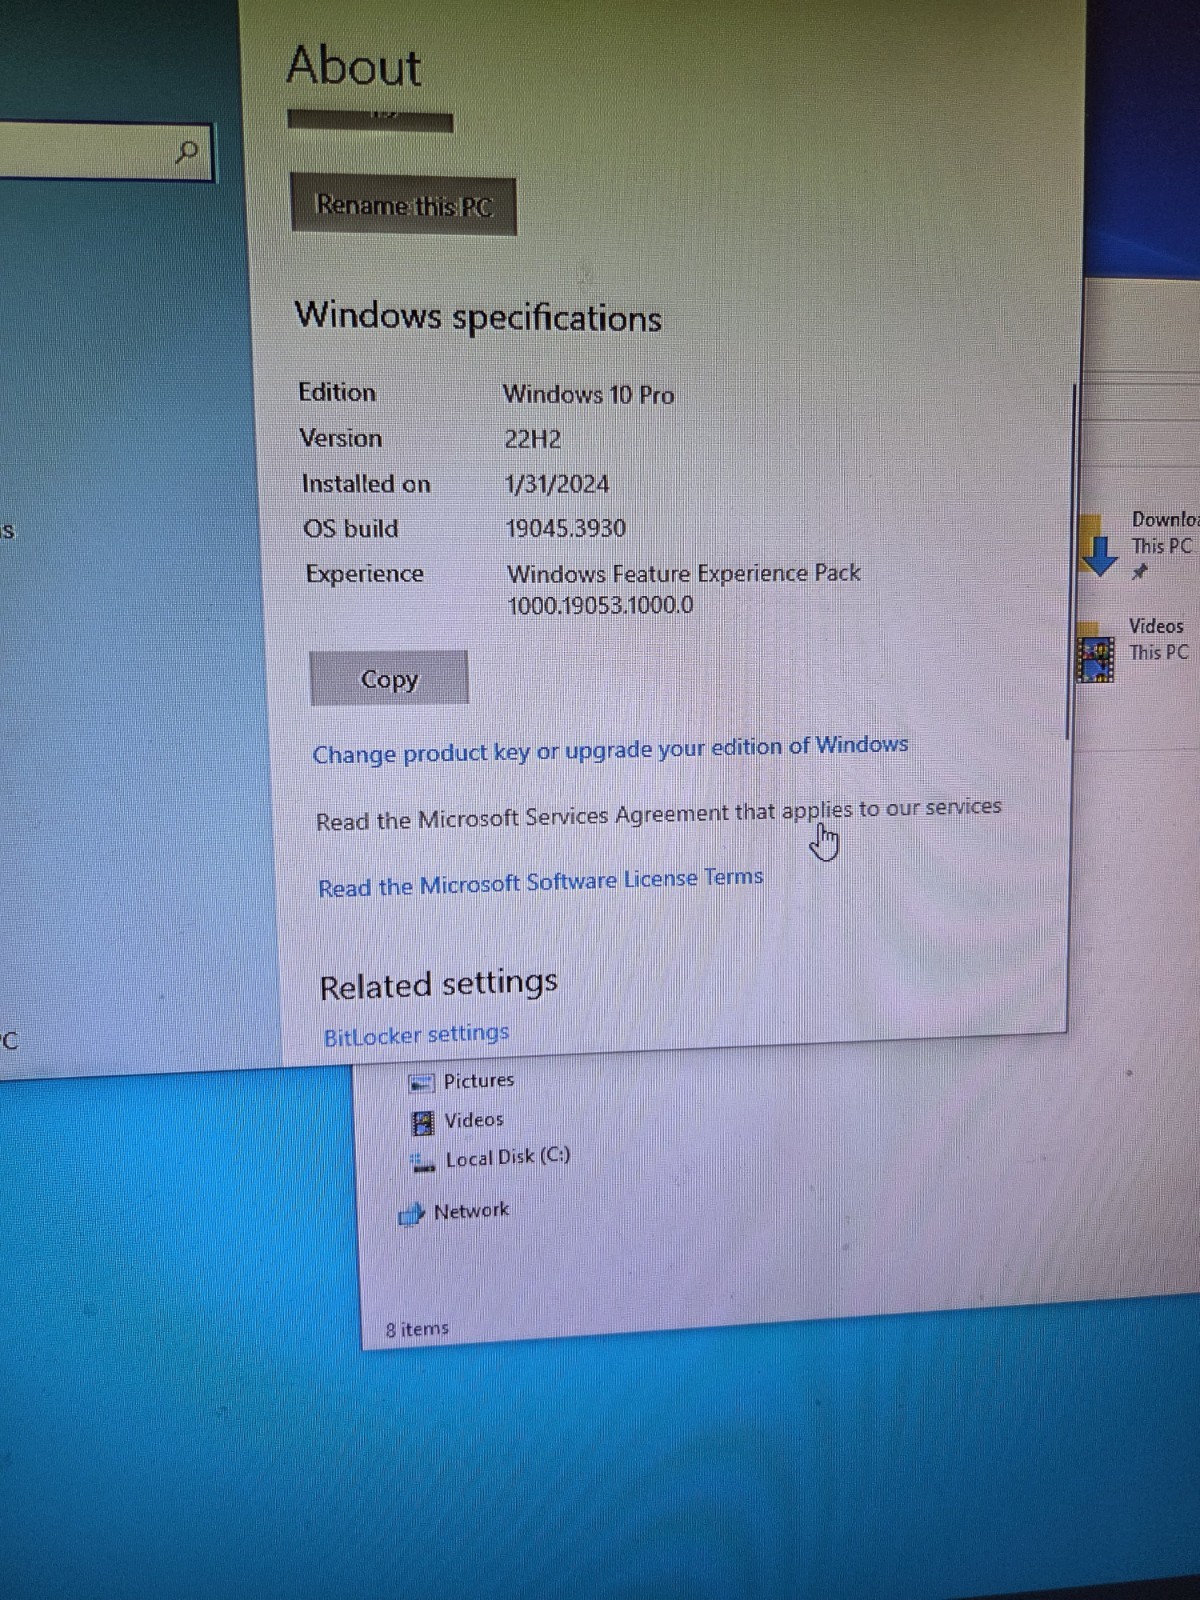Click the Edition label

pos(337,392)
